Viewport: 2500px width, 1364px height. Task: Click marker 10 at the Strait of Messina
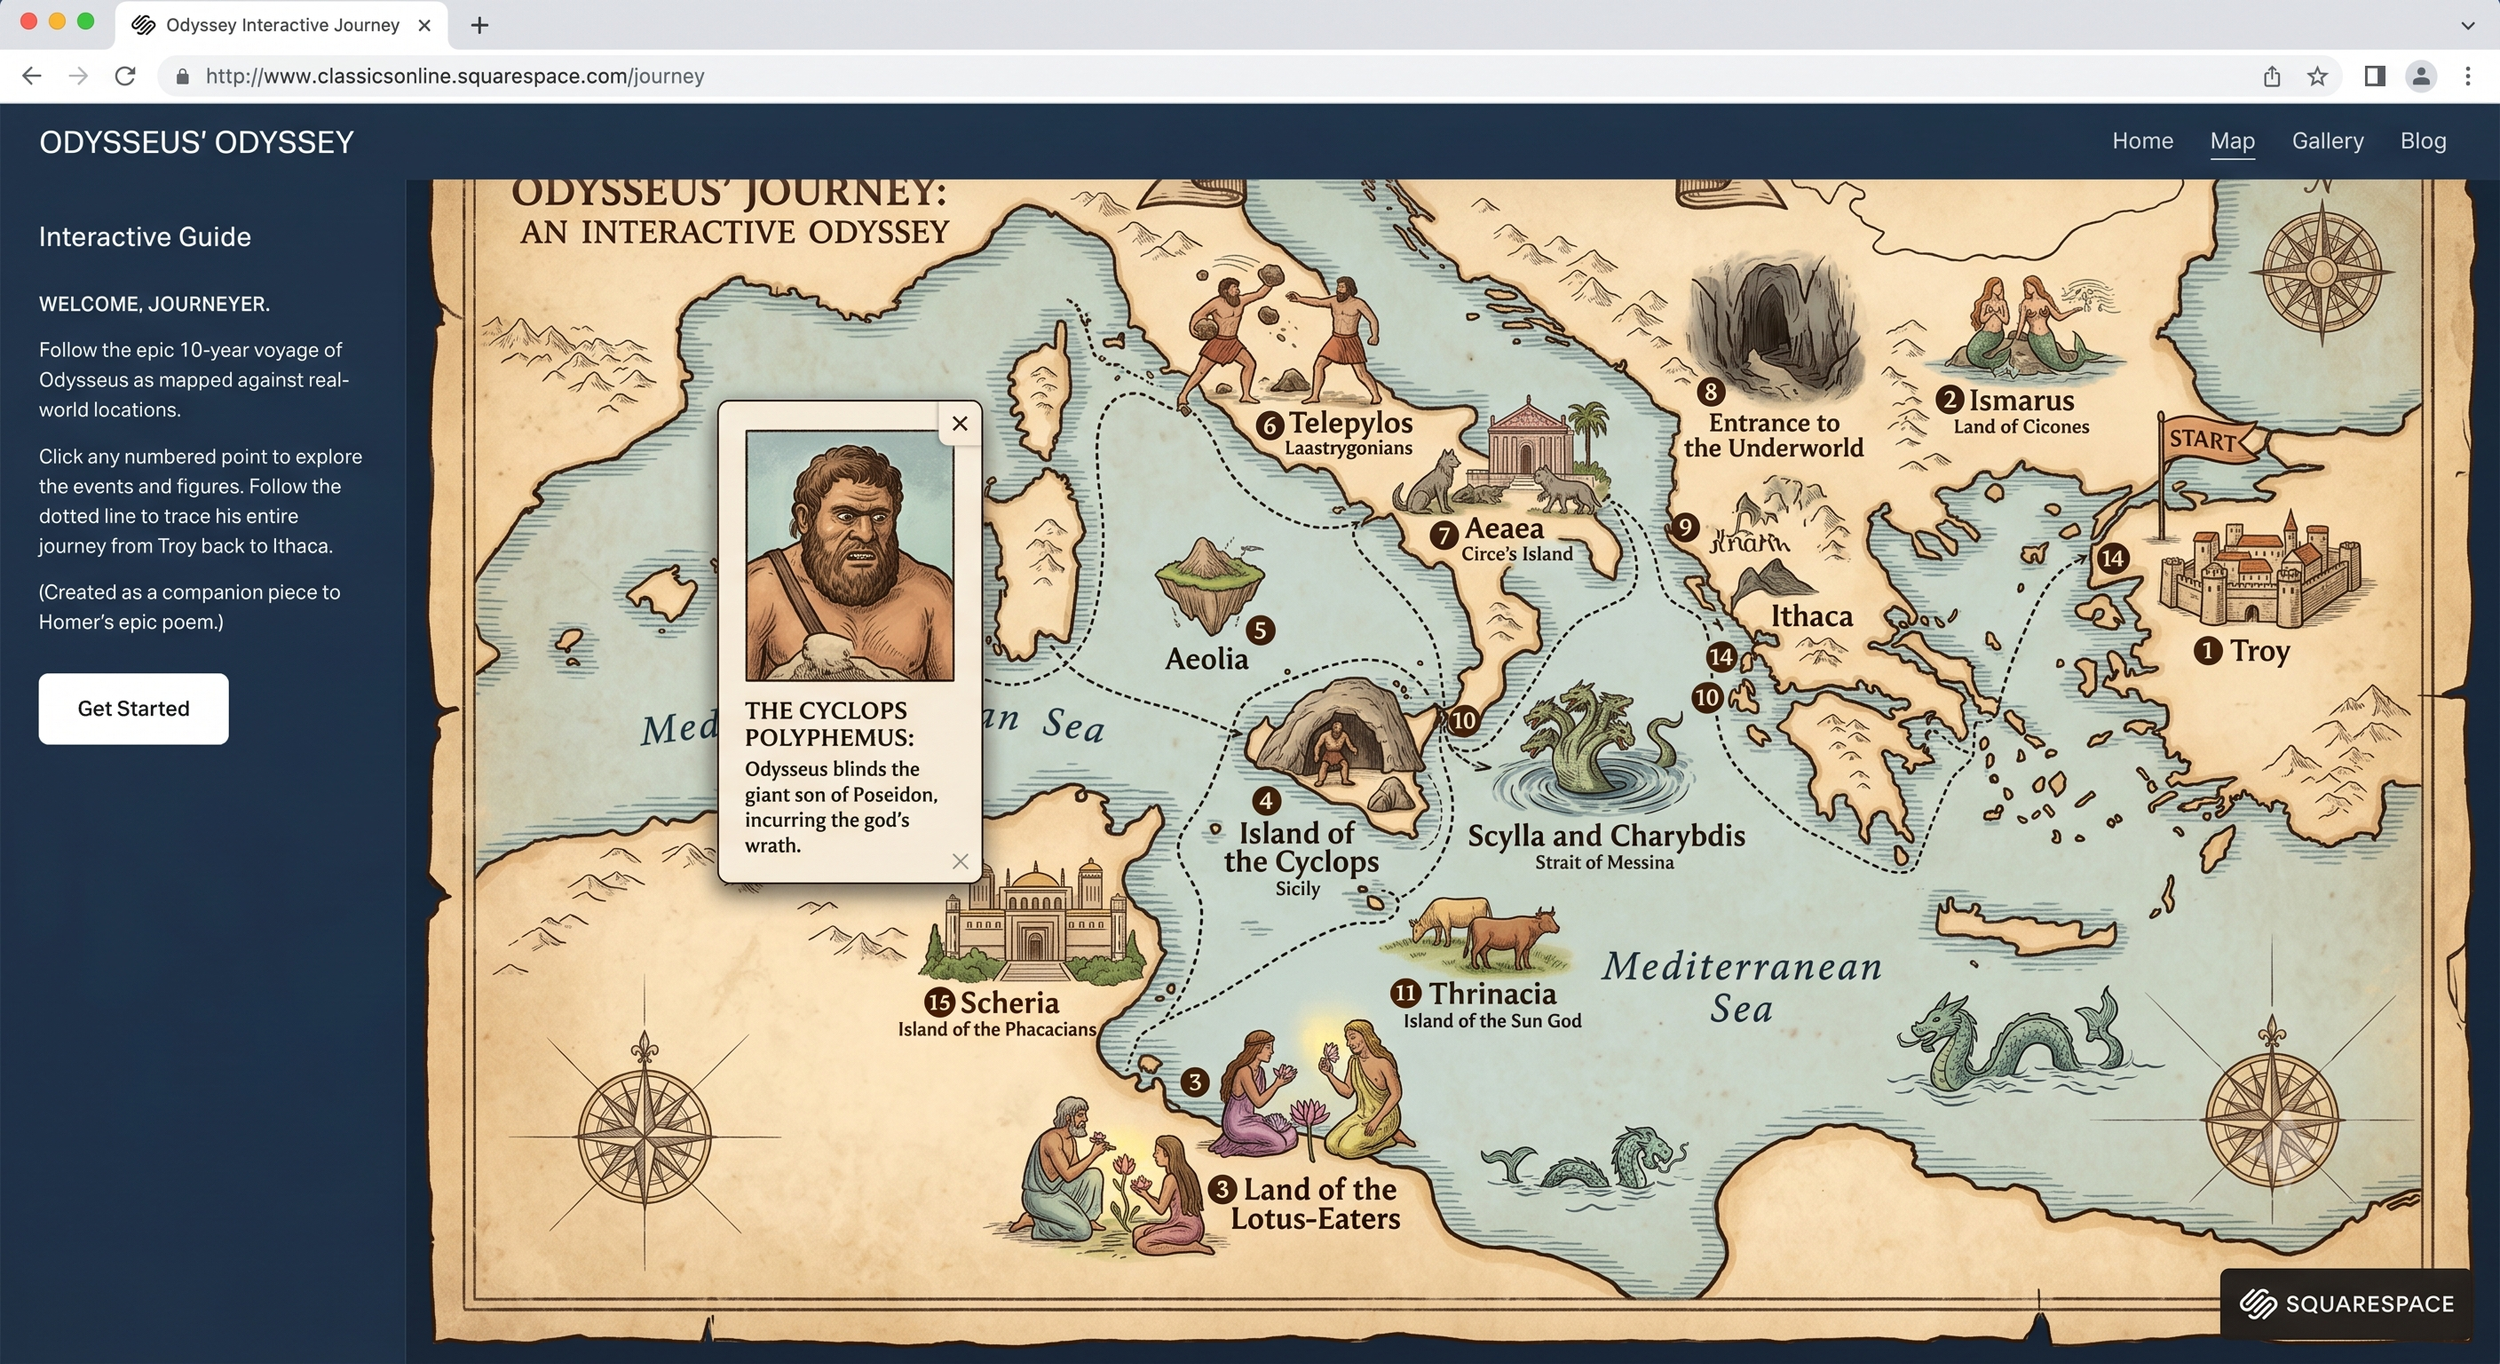1464,720
